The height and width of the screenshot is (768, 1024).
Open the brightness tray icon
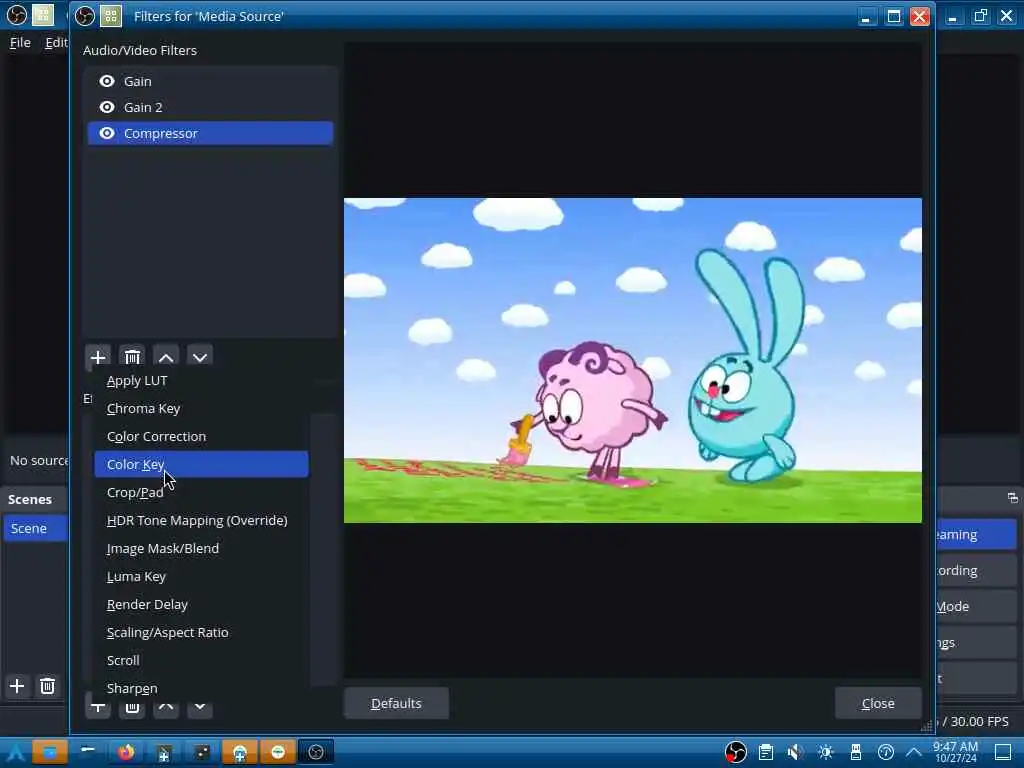click(825, 752)
